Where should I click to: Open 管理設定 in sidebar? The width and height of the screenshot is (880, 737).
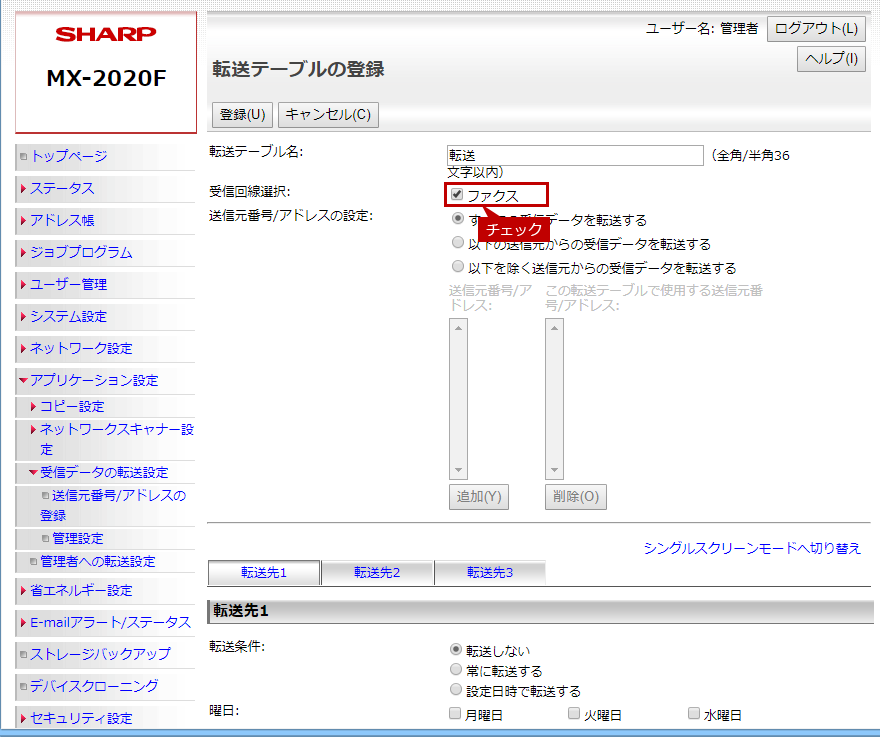pos(78,539)
